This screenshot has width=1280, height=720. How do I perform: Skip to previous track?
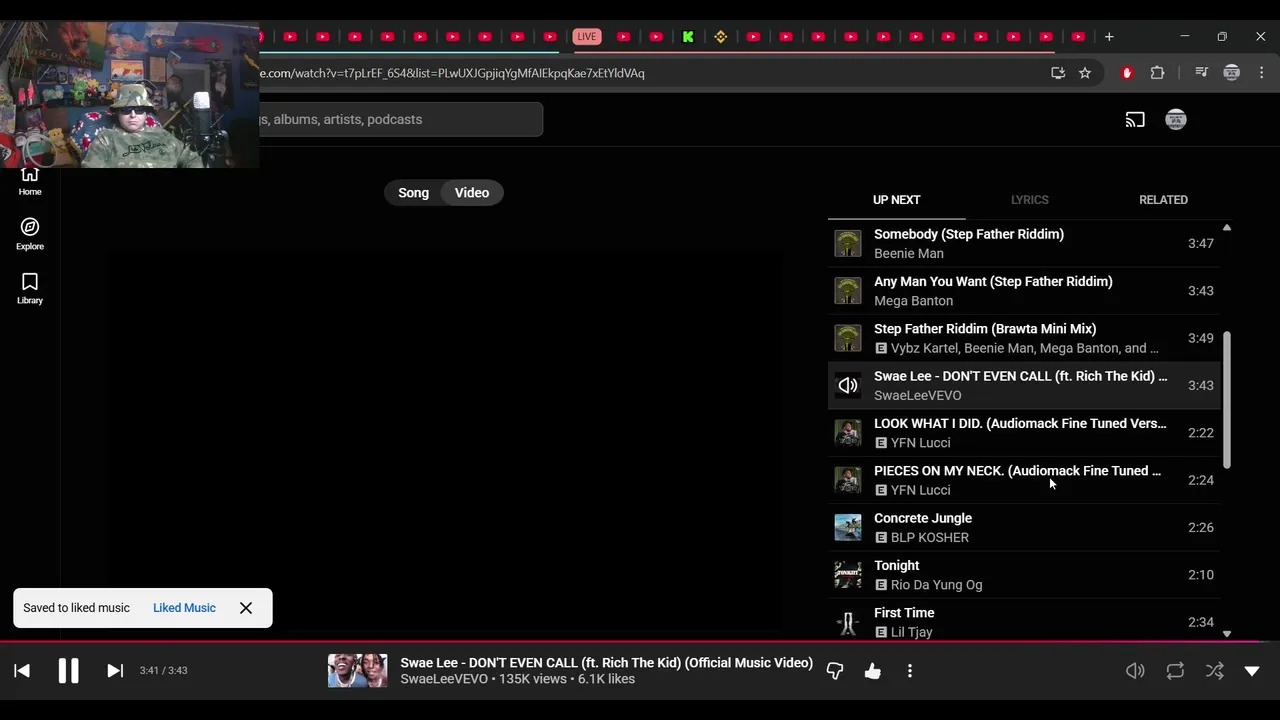tap(22, 671)
